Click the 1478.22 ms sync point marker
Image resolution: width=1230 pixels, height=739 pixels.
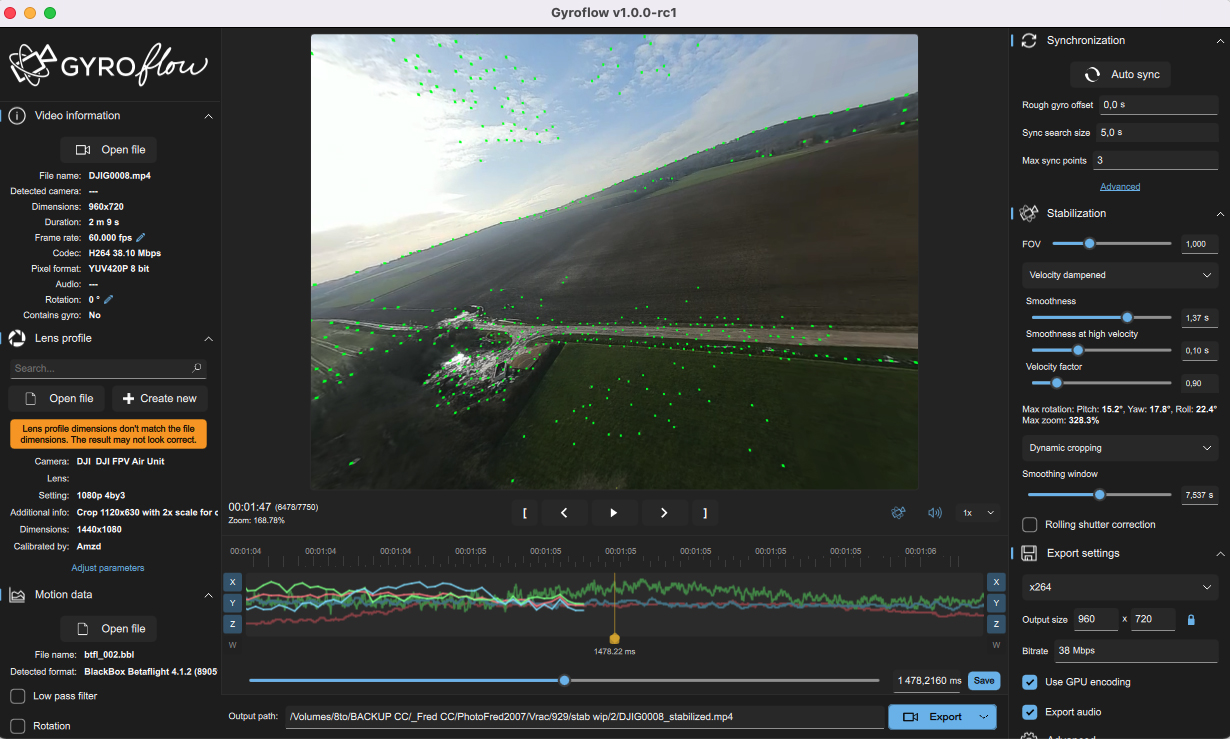coord(614,638)
